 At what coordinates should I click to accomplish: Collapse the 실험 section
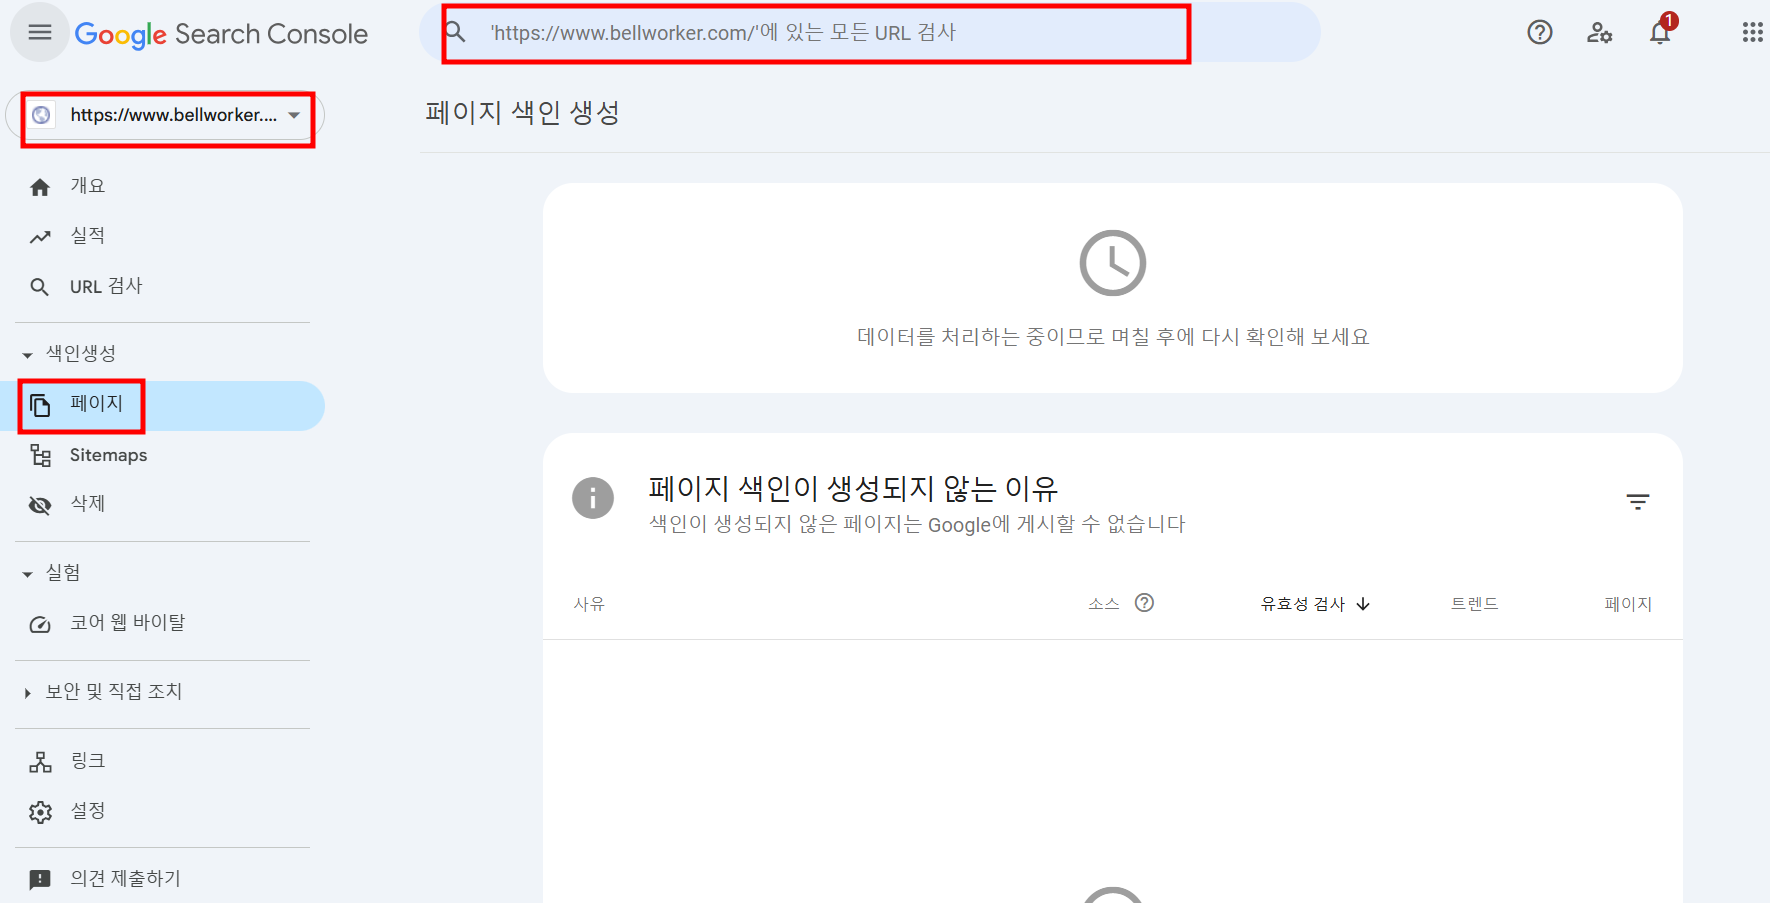coord(52,573)
